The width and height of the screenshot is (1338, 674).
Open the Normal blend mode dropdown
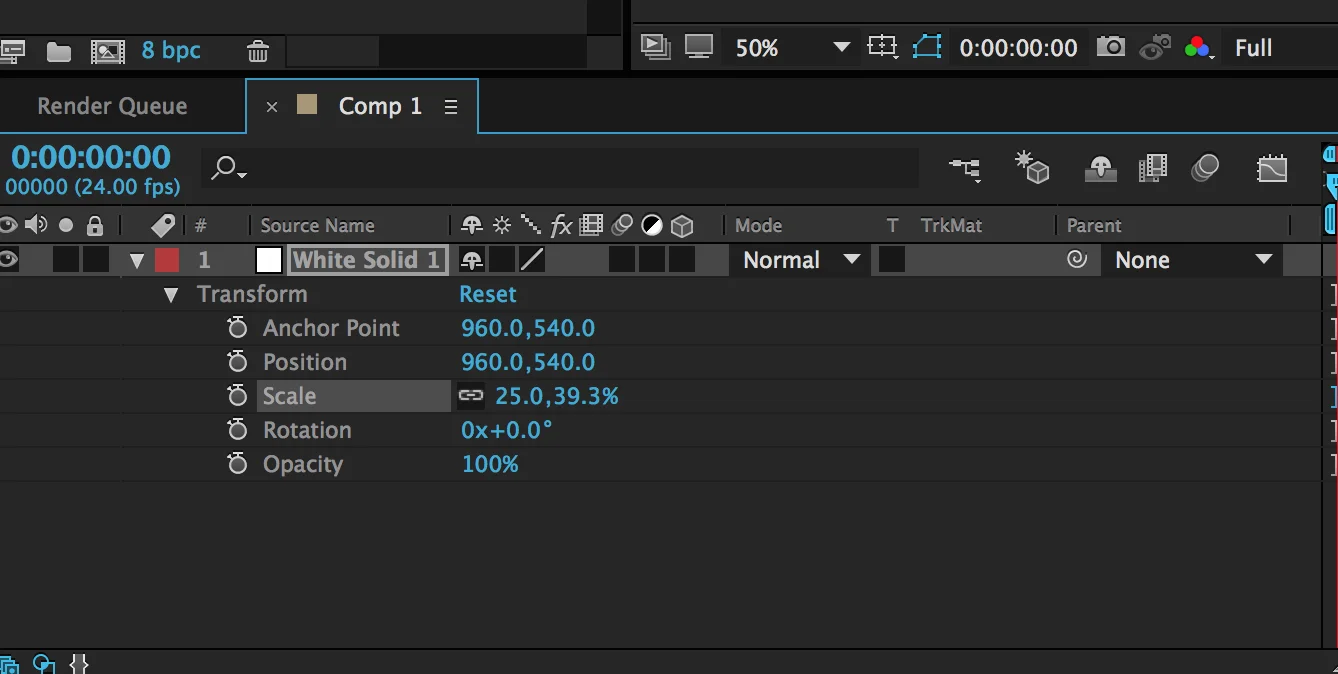798,260
